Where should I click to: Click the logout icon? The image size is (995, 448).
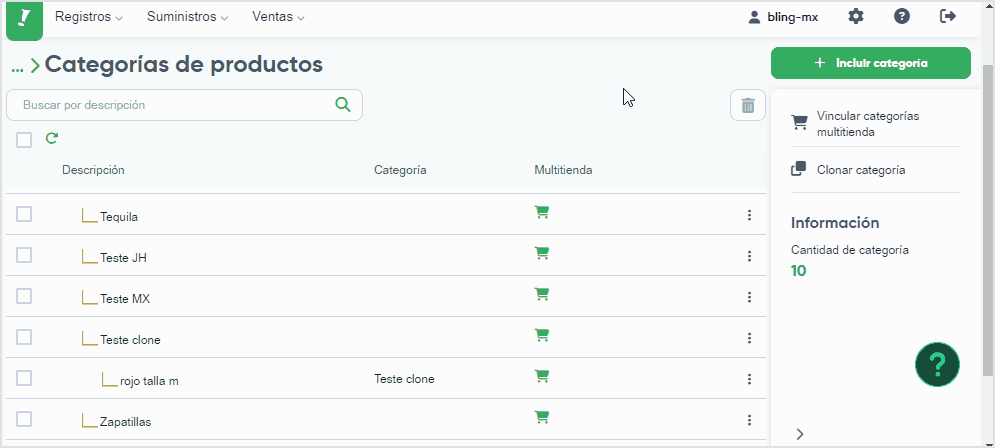point(948,16)
